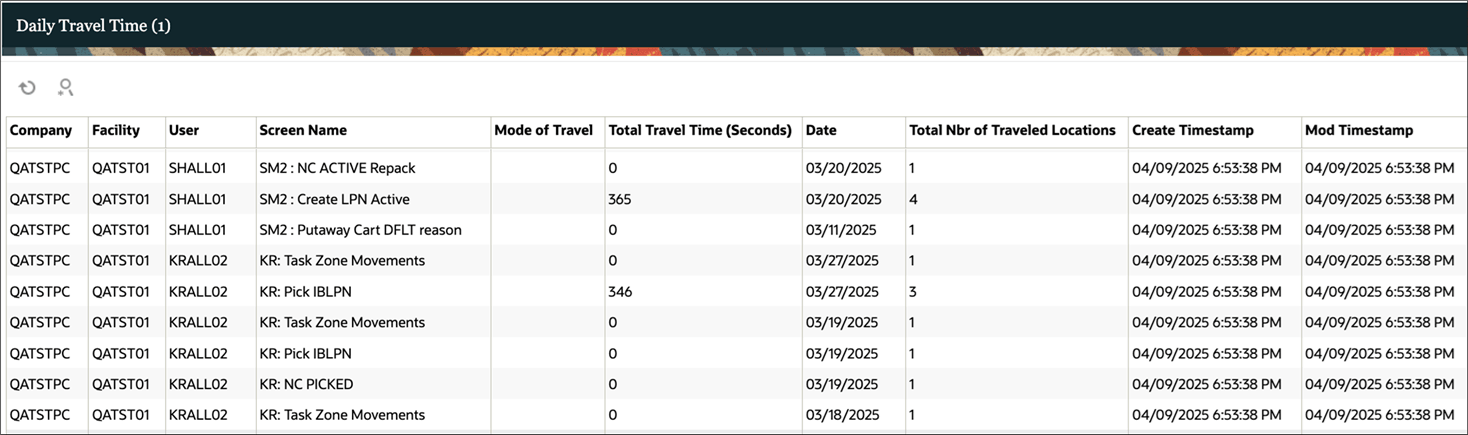Click the Daily Travel Time (1) title
The height and width of the screenshot is (435, 1468).
pos(93,26)
